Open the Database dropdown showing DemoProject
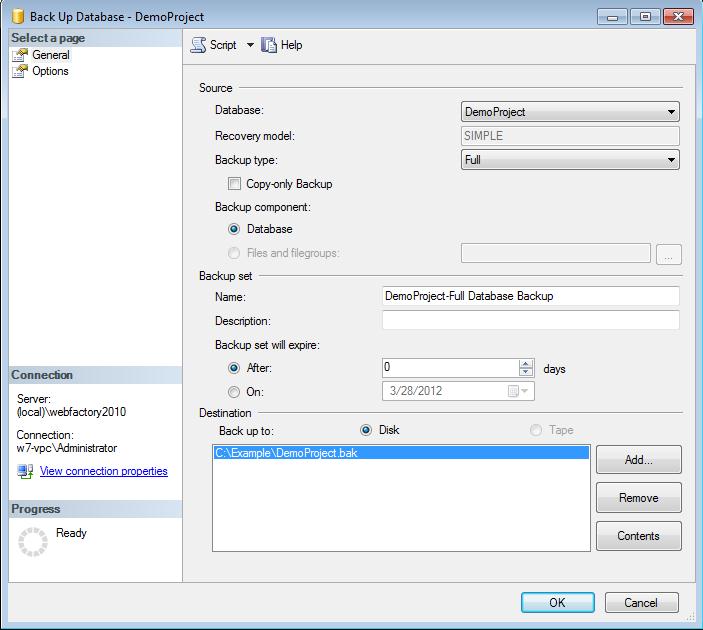 pos(671,112)
